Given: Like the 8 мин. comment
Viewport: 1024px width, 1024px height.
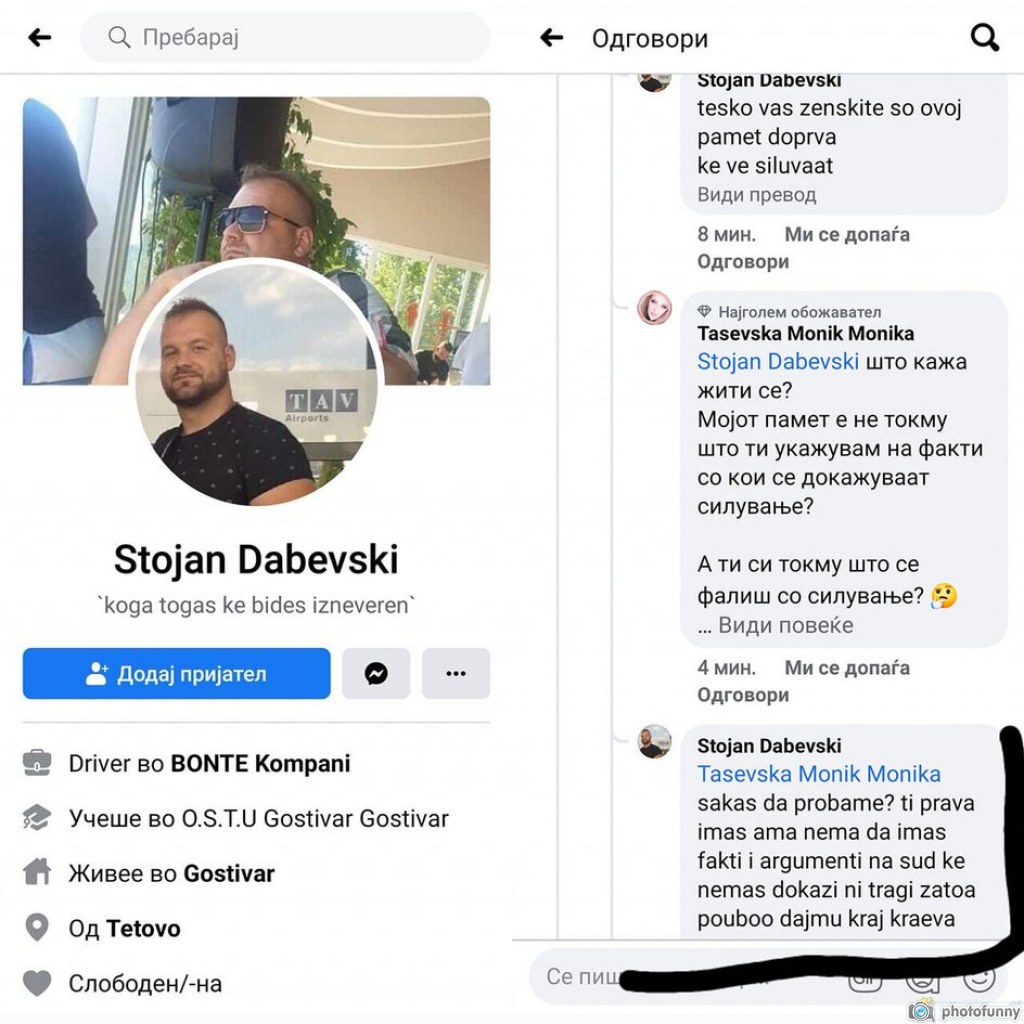Looking at the screenshot, I should click(x=846, y=234).
